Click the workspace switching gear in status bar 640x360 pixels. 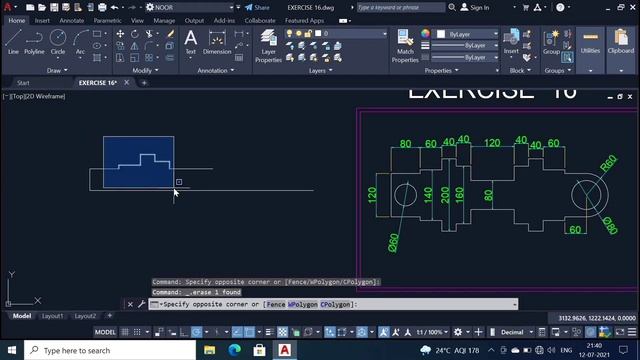click(x=458, y=332)
